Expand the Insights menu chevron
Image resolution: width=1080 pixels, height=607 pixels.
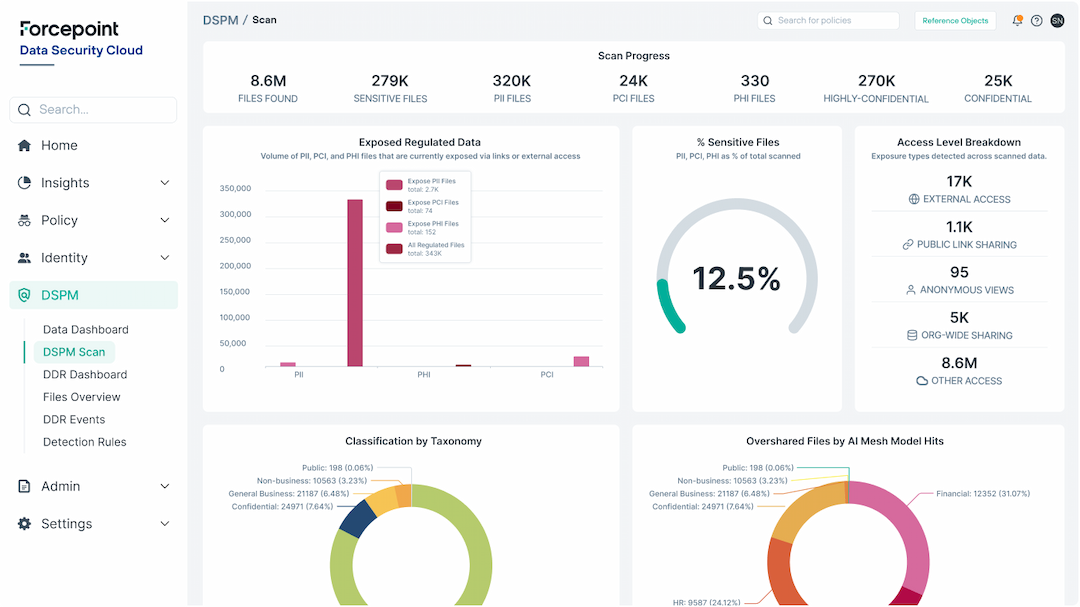(164, 182)
